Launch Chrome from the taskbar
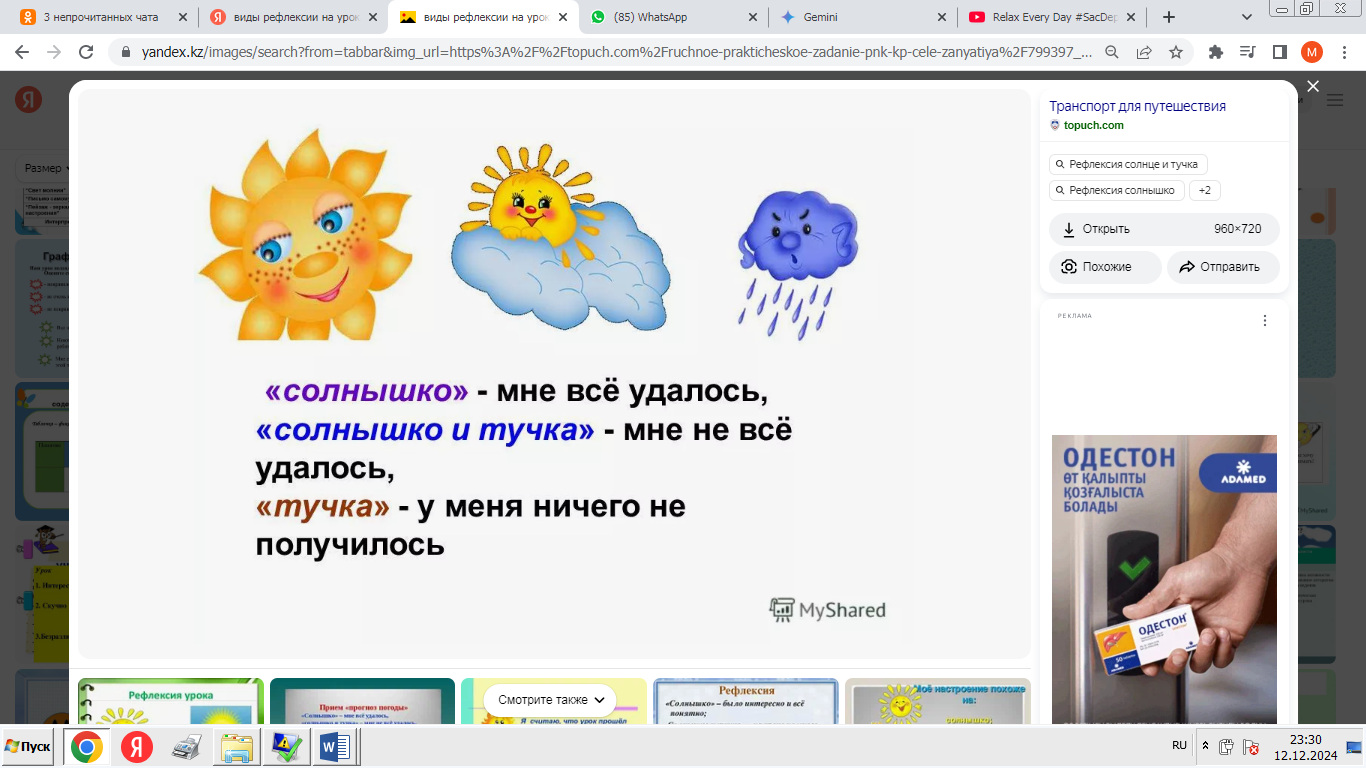1366x768 pixels. click(86, 747)
